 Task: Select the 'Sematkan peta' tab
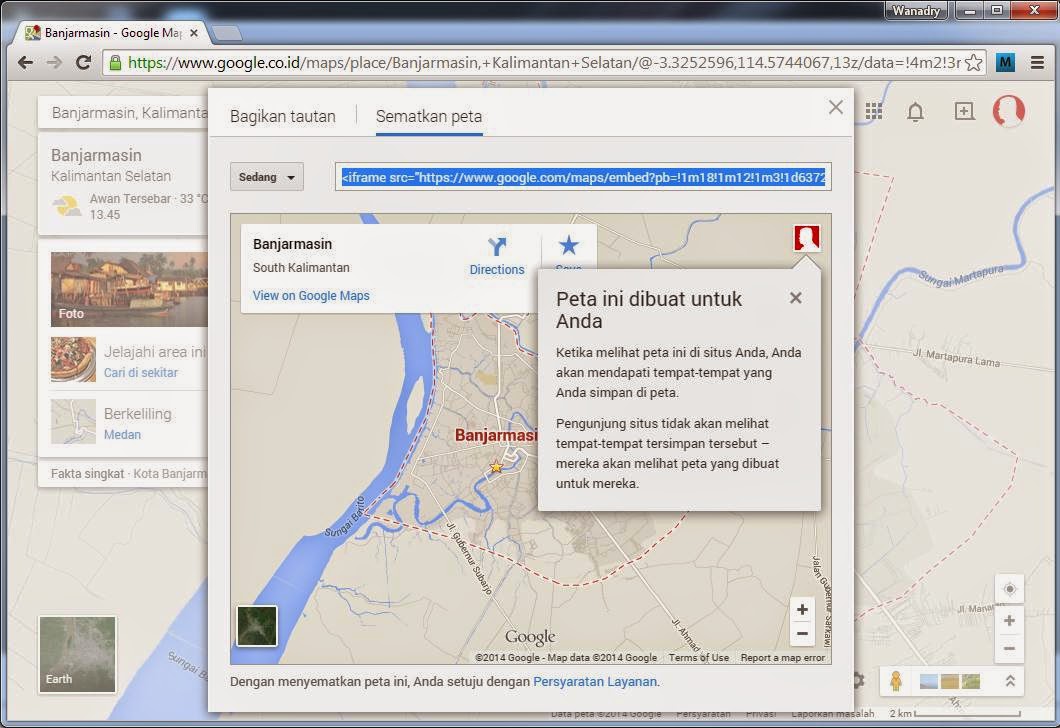pos(428,117)
